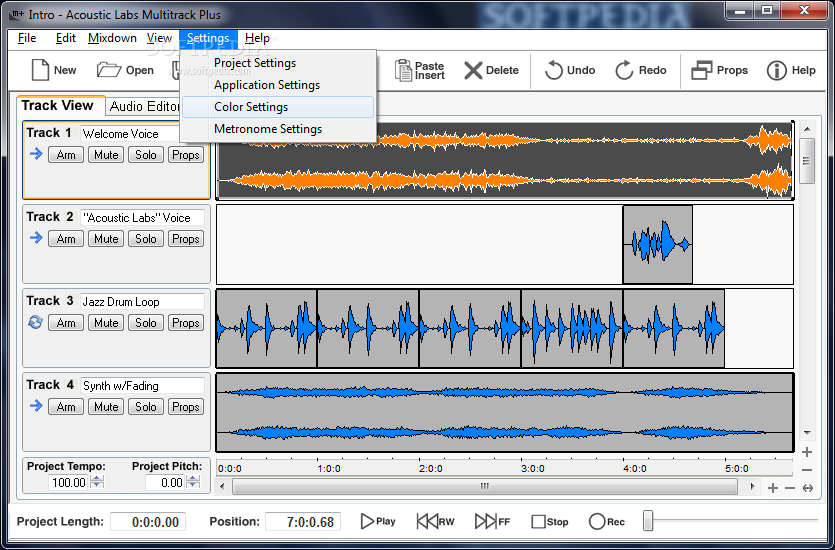Image resolution: width=835 pixels, height=550 pixels.
Task: Click the Track 3 Jazz Drum Loop name field
Action: pos(142,302)
